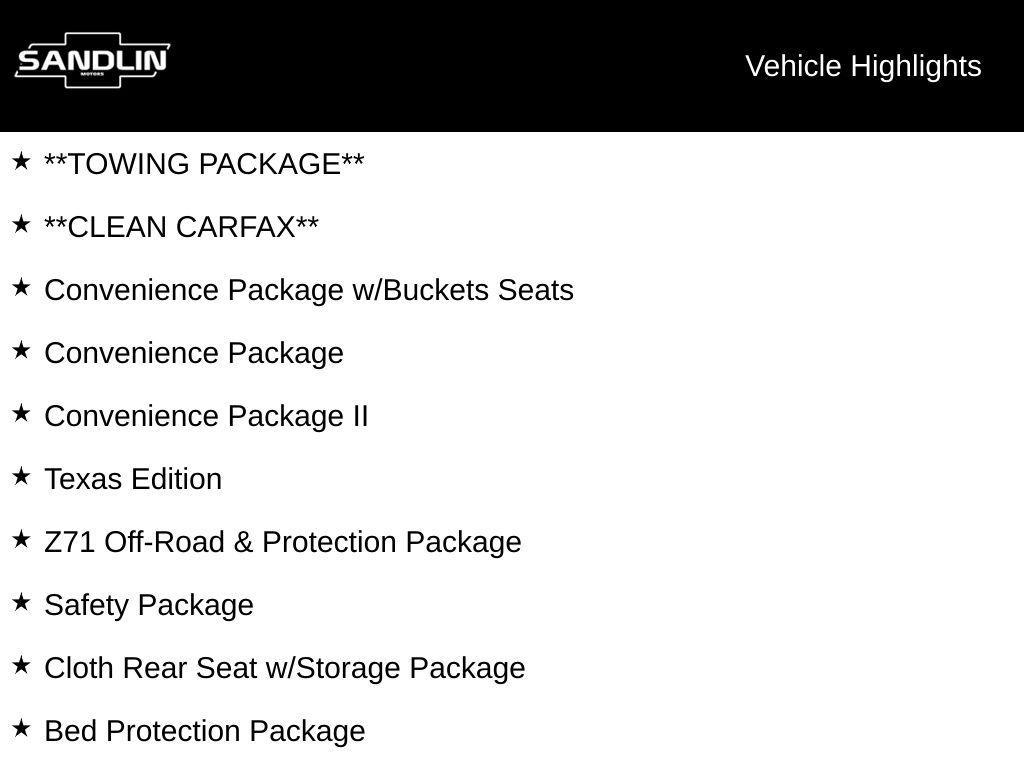Click the Sandlin Motors logo
Screen dimensions: 1024x768
click(x=92, y=65)
